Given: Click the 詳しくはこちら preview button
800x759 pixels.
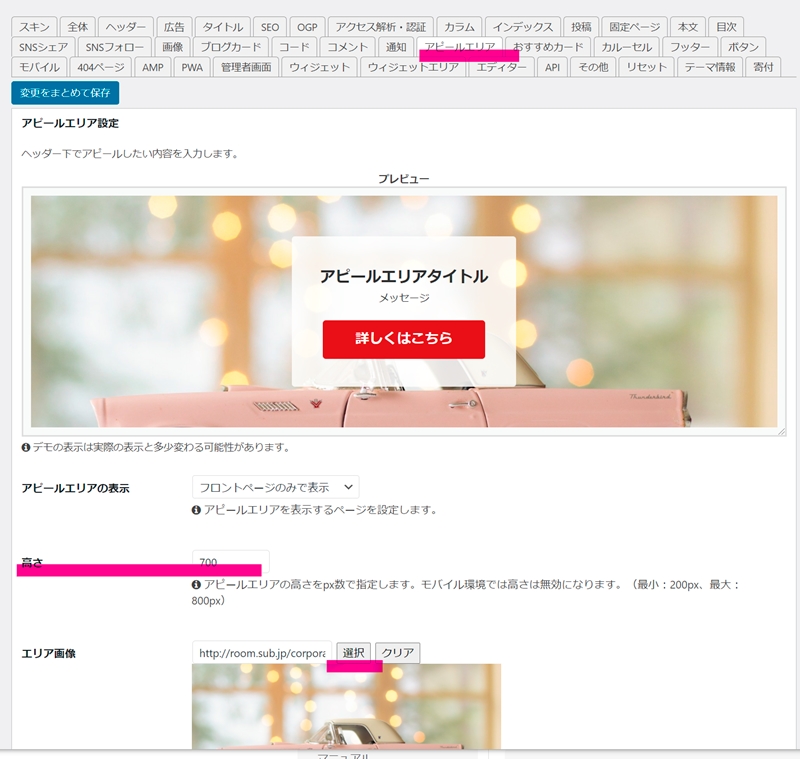Looking at the screenshot, I should coord(403,340).
